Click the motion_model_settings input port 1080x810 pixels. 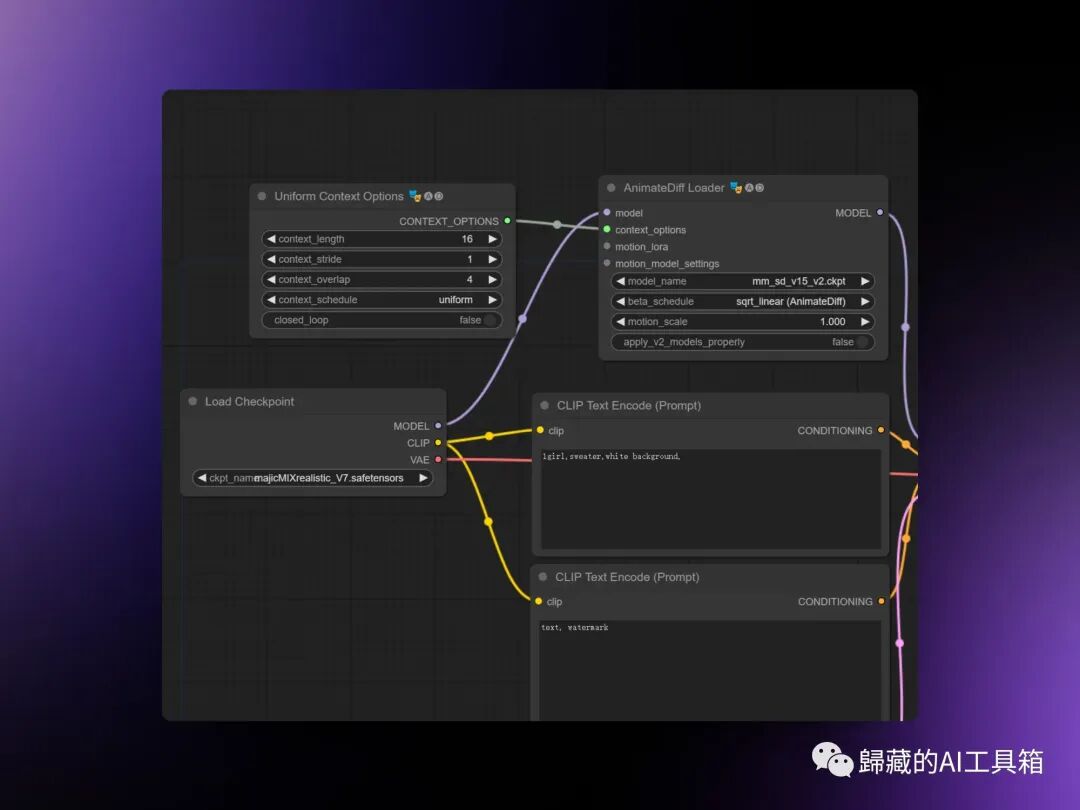(607, 263)
